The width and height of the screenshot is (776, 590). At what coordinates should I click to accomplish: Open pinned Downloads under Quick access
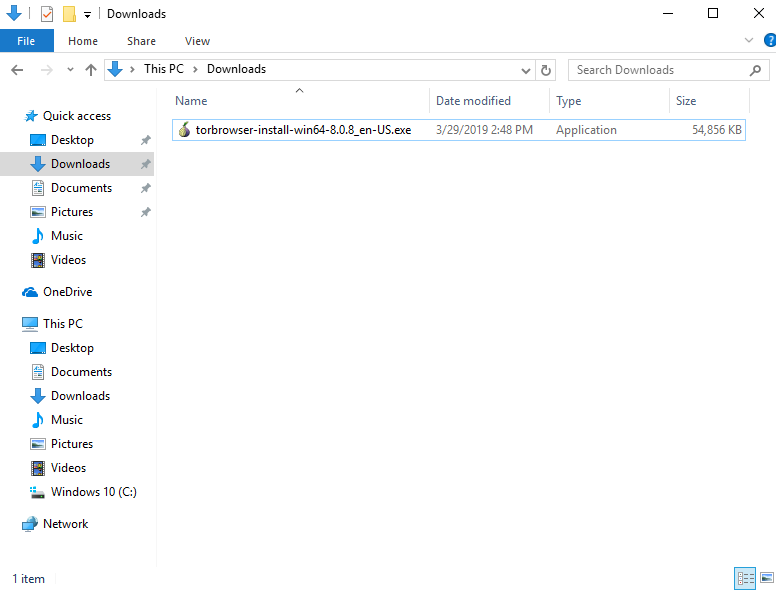coord(80,164)
